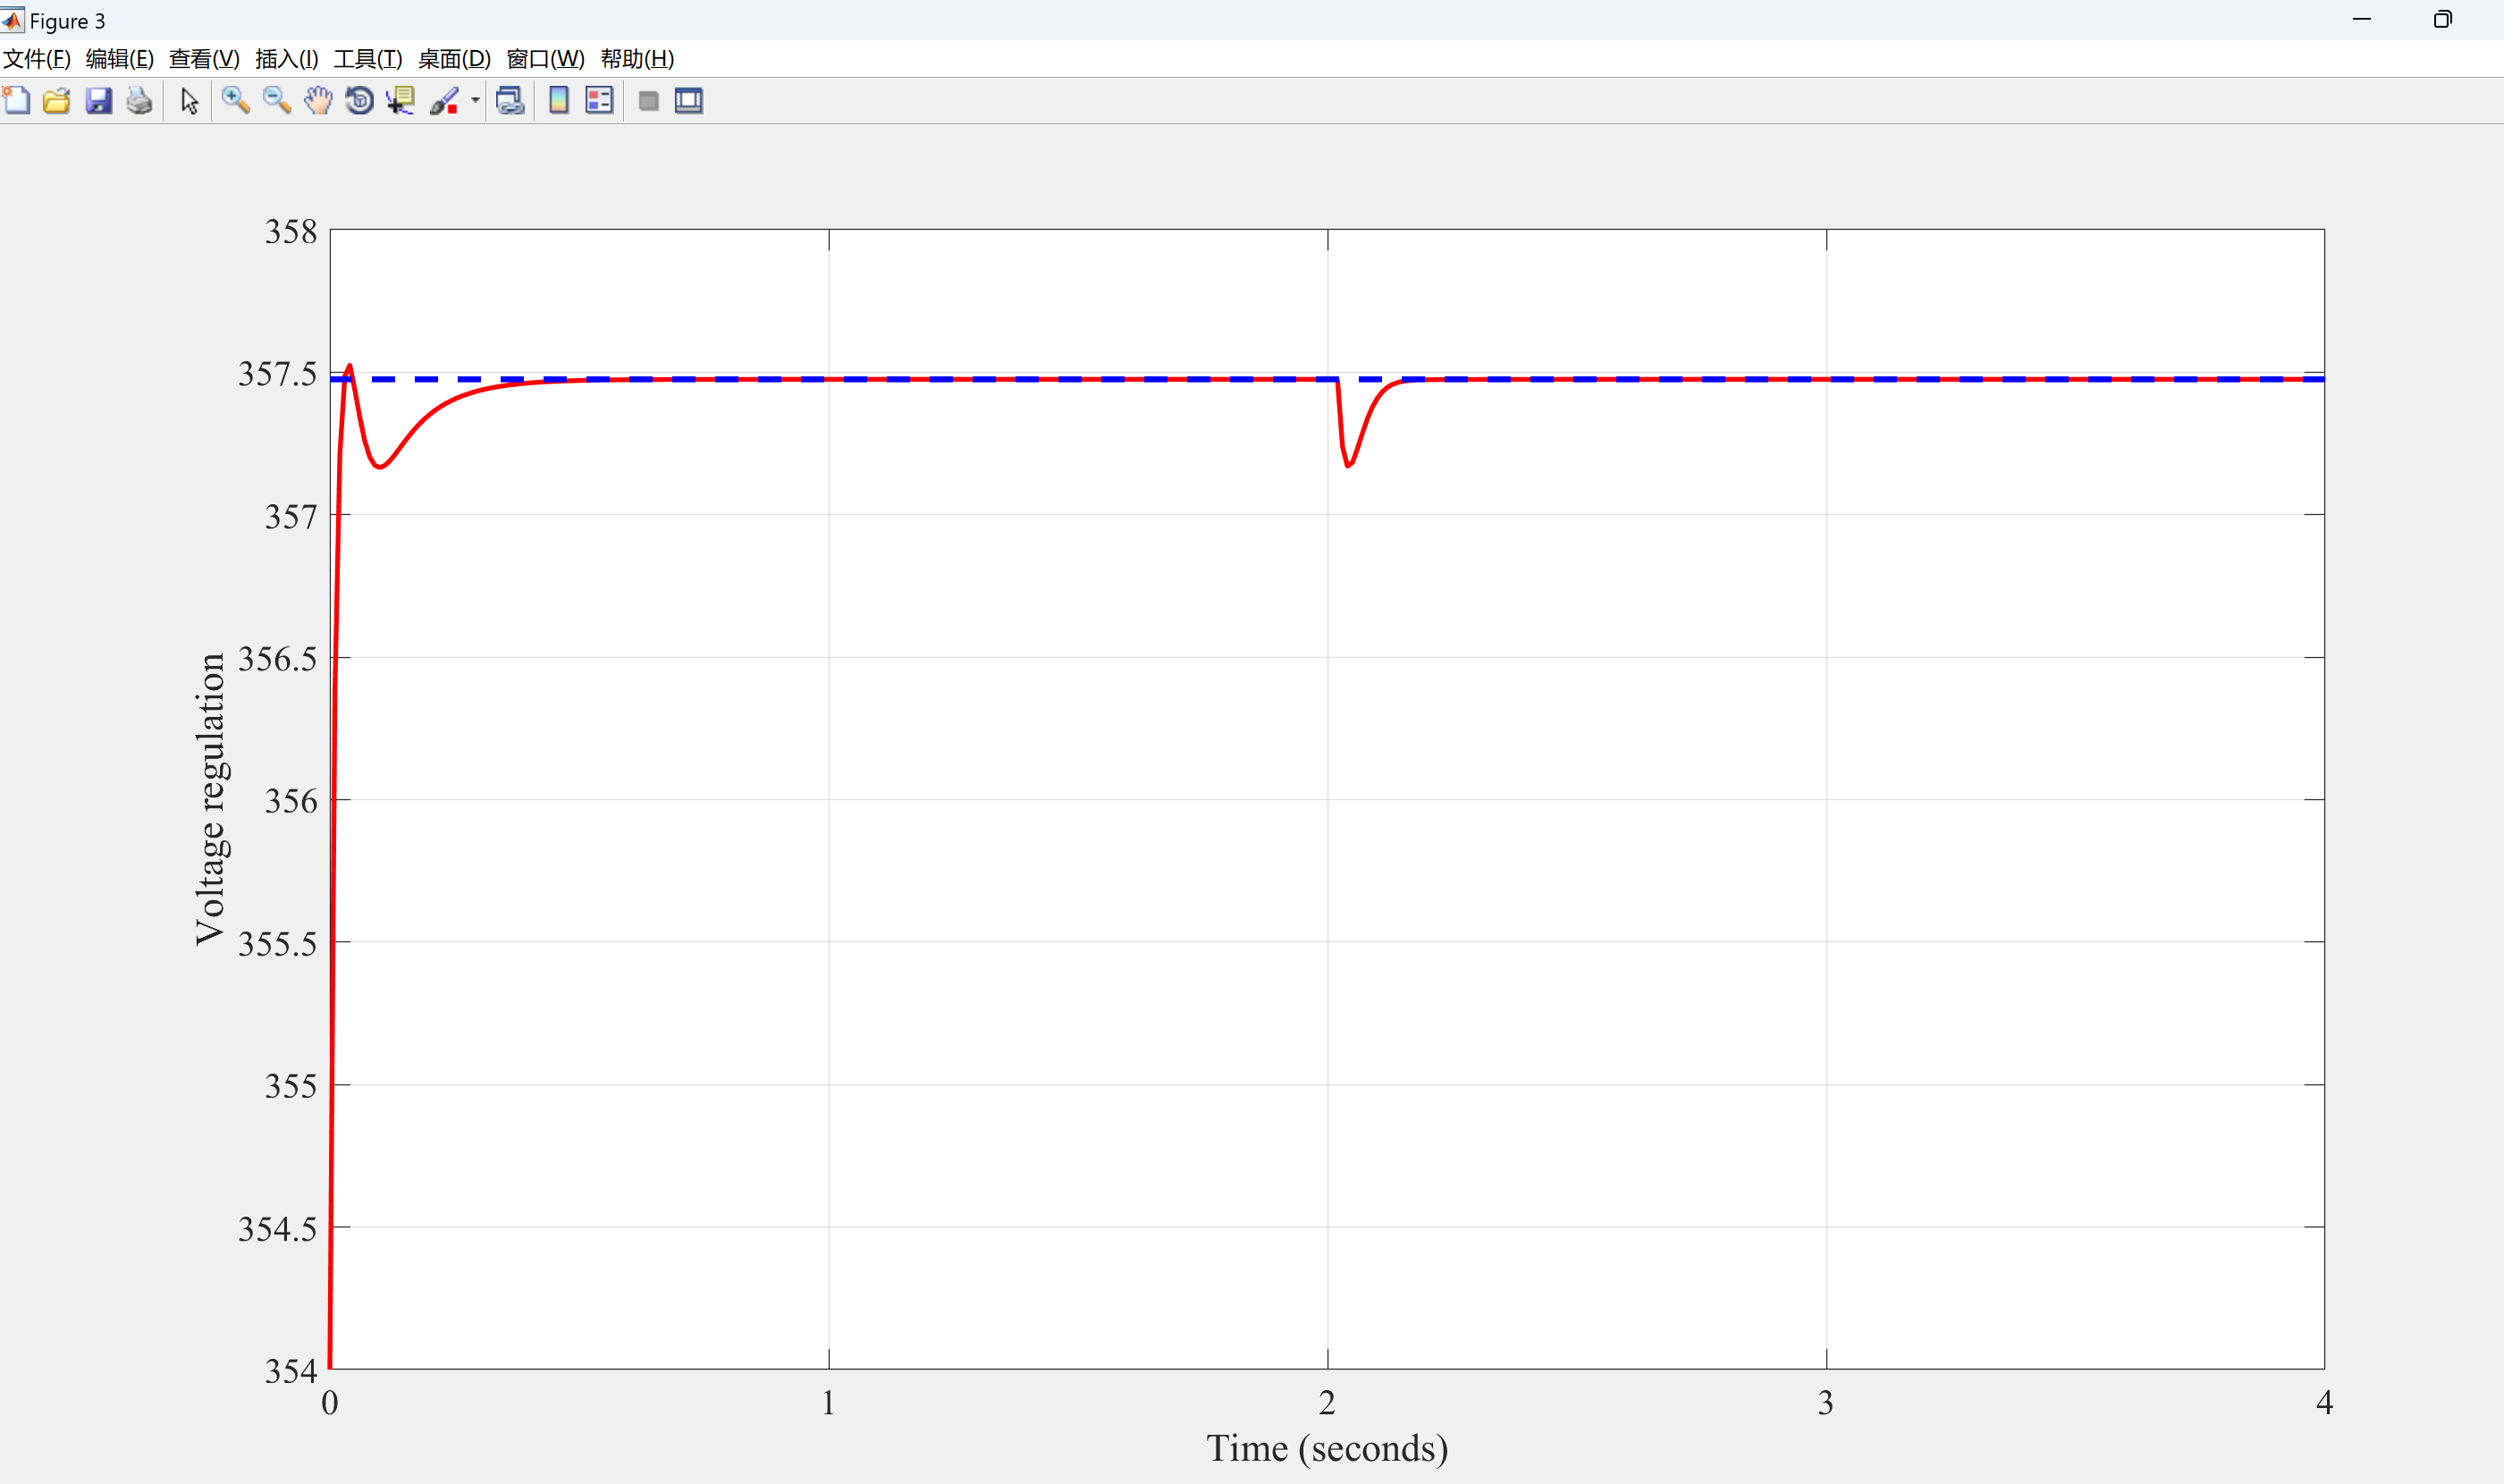Open the 文件(F) menu

click(x=37, y=59)
